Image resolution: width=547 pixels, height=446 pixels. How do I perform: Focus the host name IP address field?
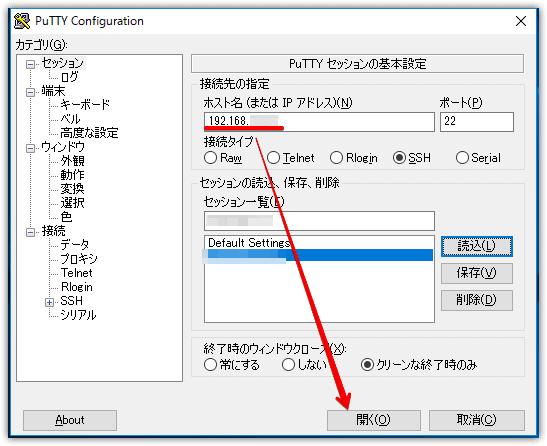(x=319, y=122)
